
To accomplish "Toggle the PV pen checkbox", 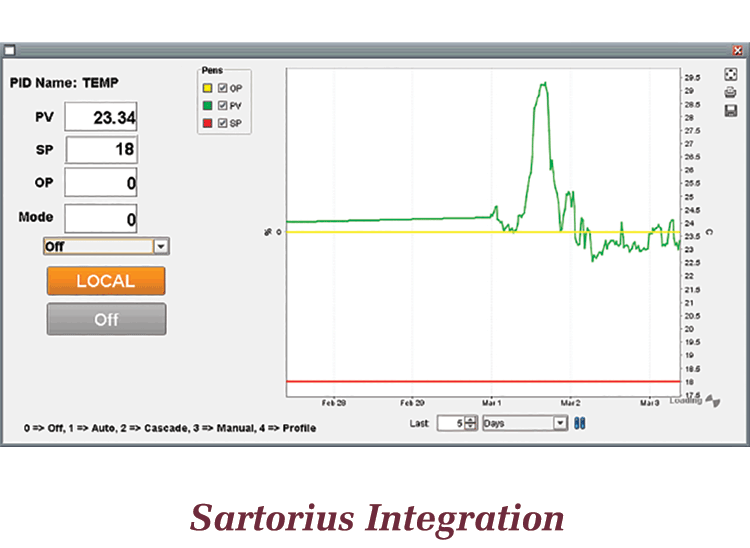I will coord(222,105).
